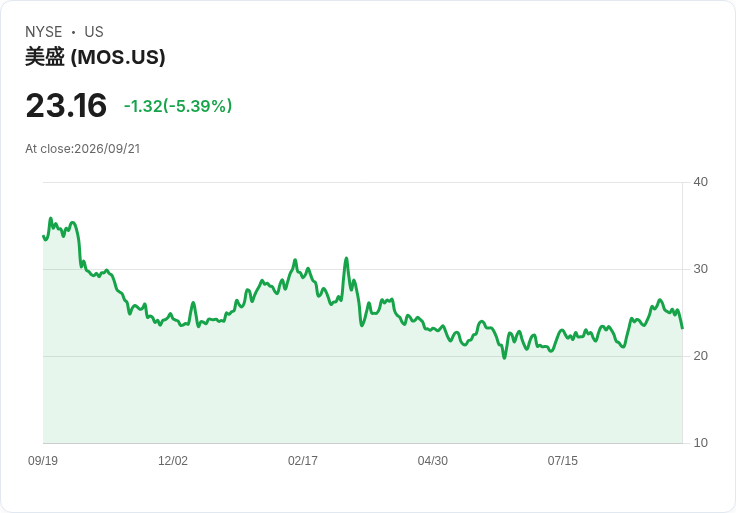Click the 07/15 x-axis date label

click(563, 461)
